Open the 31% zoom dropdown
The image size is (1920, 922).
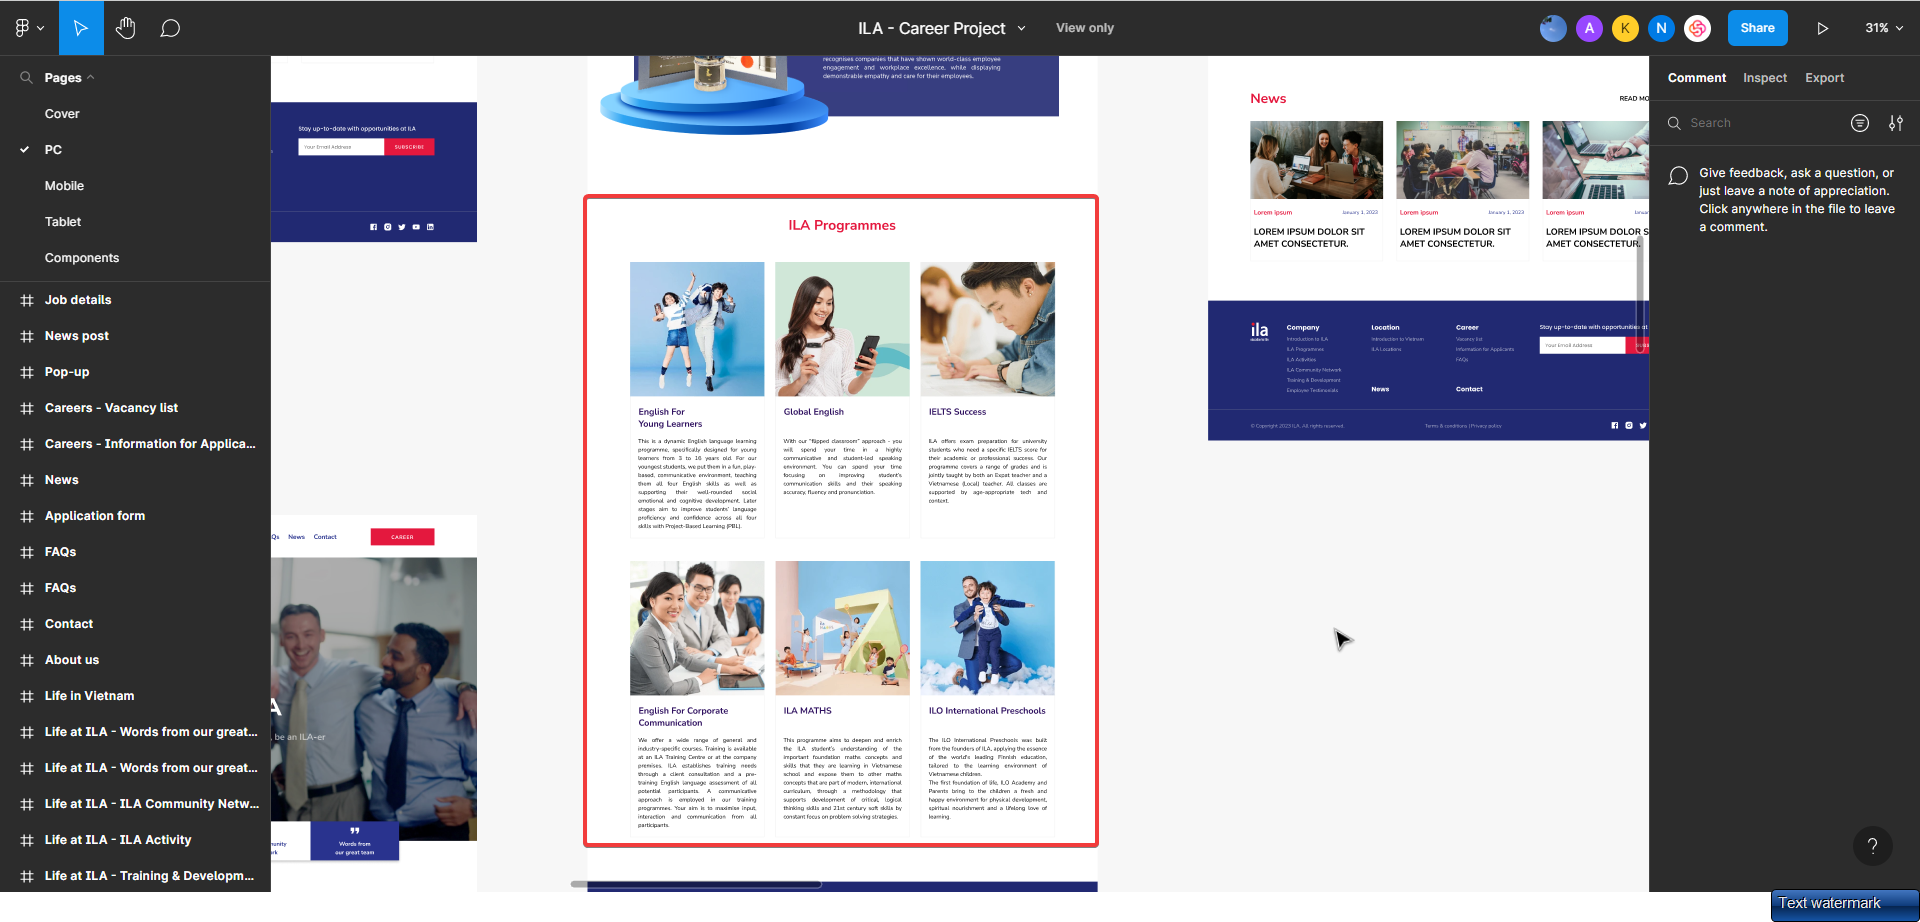pos(1884,28)
